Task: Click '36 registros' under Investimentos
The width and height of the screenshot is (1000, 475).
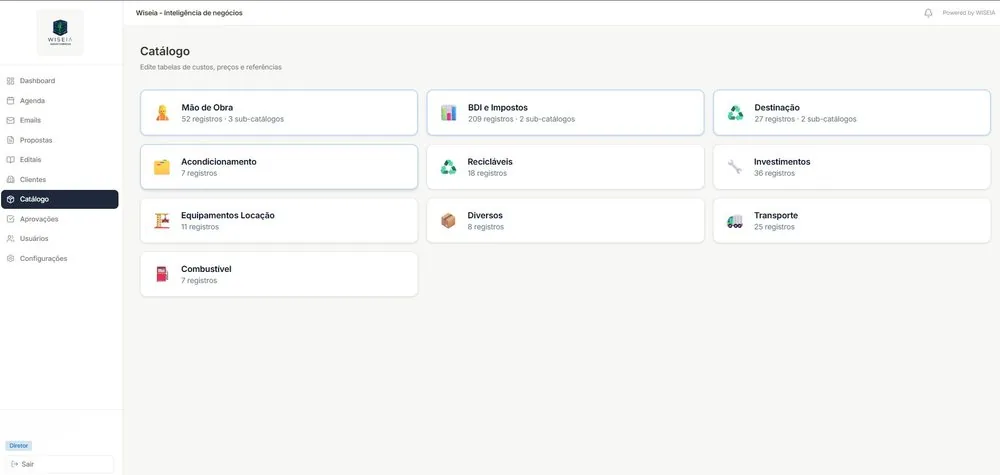Action: [x=774, y=173]
